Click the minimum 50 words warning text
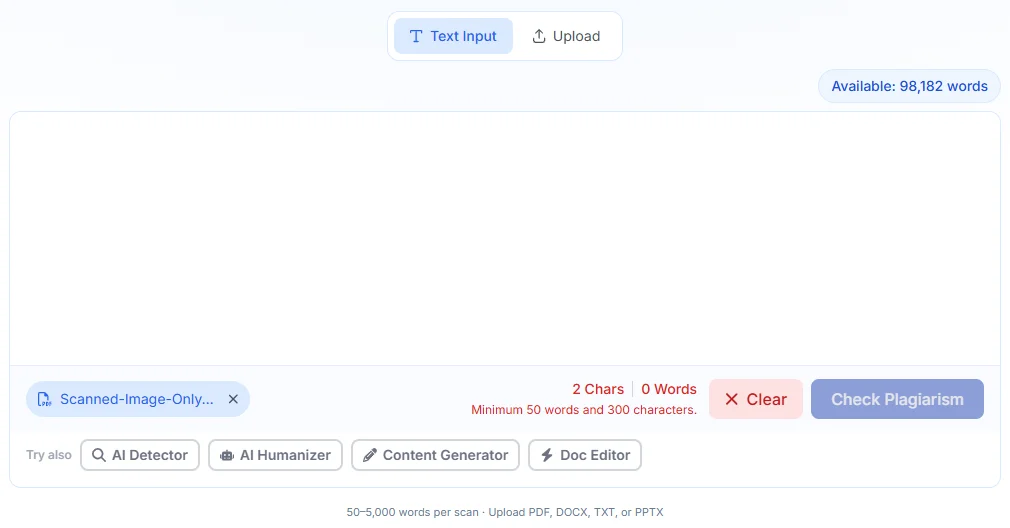The width and height of the screenshot is (1010, 528). (584, 410)
